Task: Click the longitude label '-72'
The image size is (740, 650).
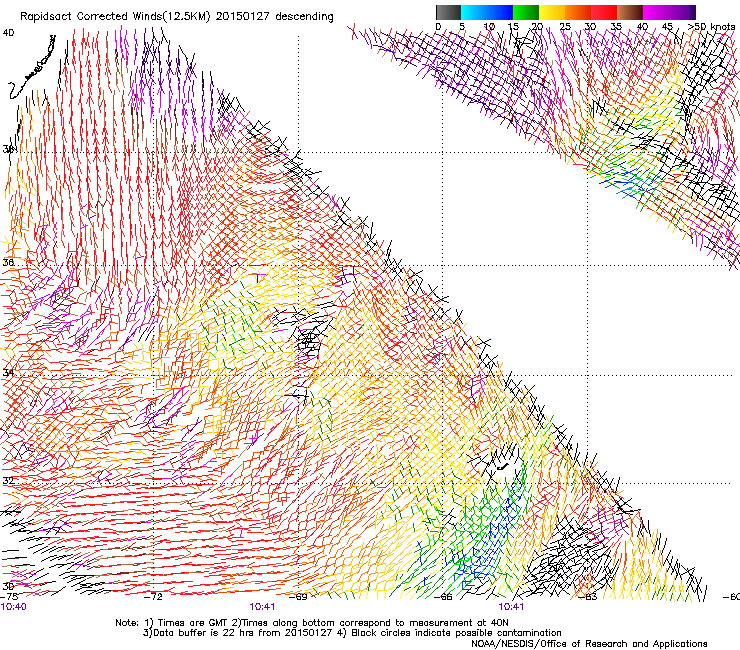Action: click(153, 597)
